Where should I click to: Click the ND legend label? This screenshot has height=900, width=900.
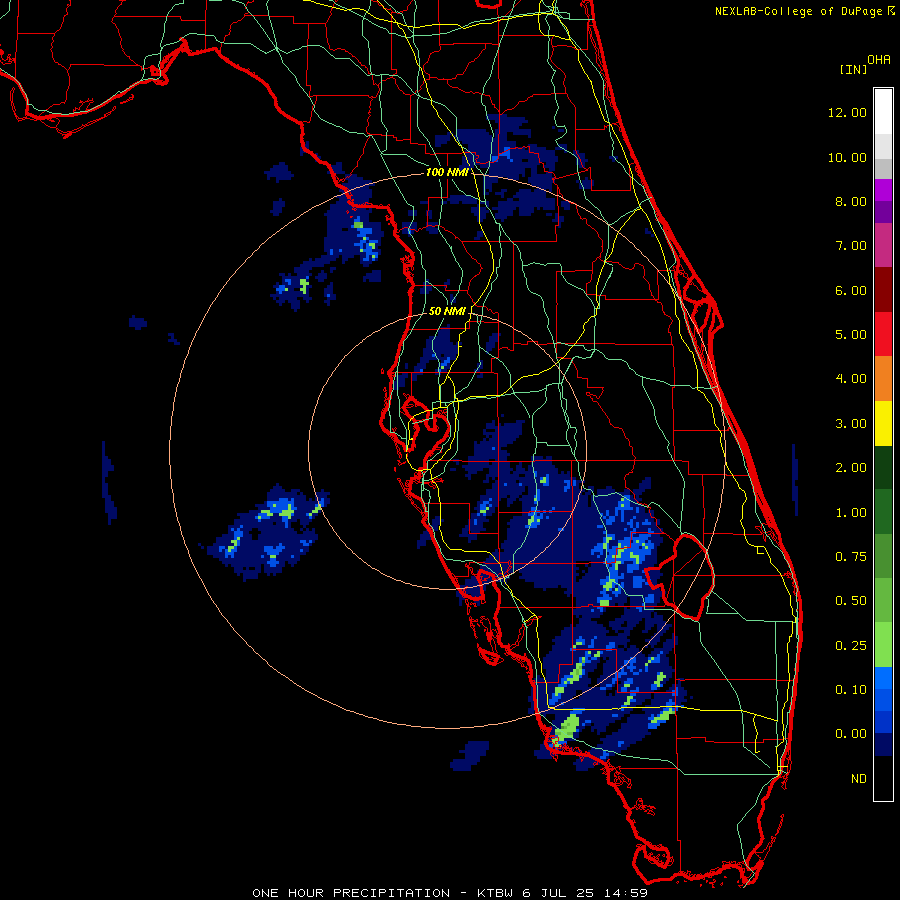click(x=859, y=779)
